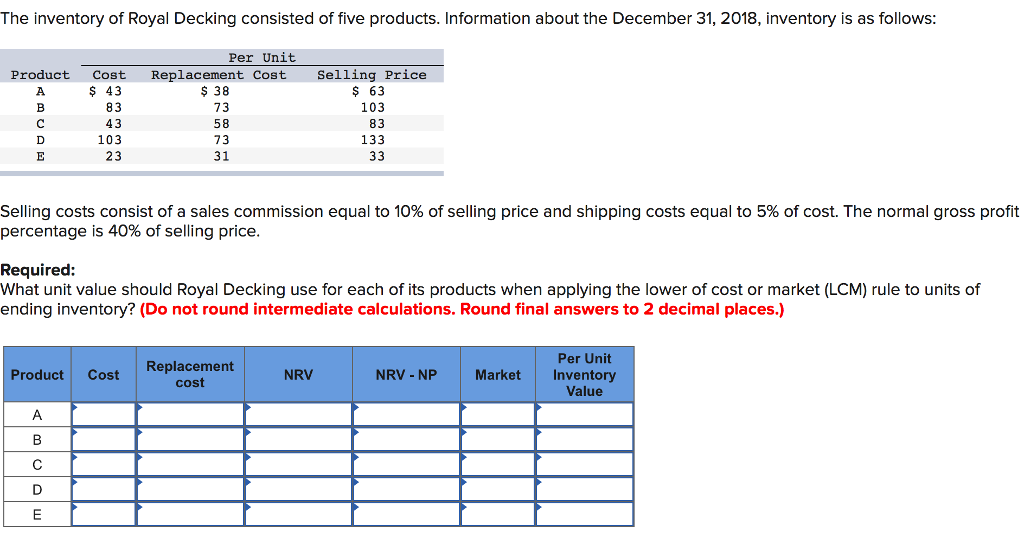This screenshot has height=551, width=1024.
Task: Select the Market cell in row A
Action: click(x=498, y=415)
